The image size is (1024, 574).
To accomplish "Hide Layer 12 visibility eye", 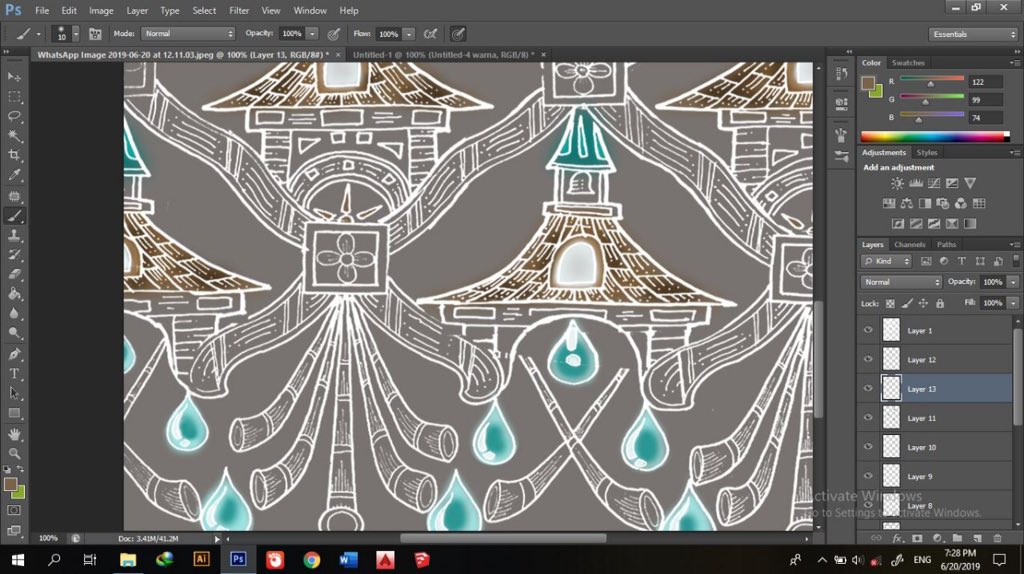I will point(868,359).
